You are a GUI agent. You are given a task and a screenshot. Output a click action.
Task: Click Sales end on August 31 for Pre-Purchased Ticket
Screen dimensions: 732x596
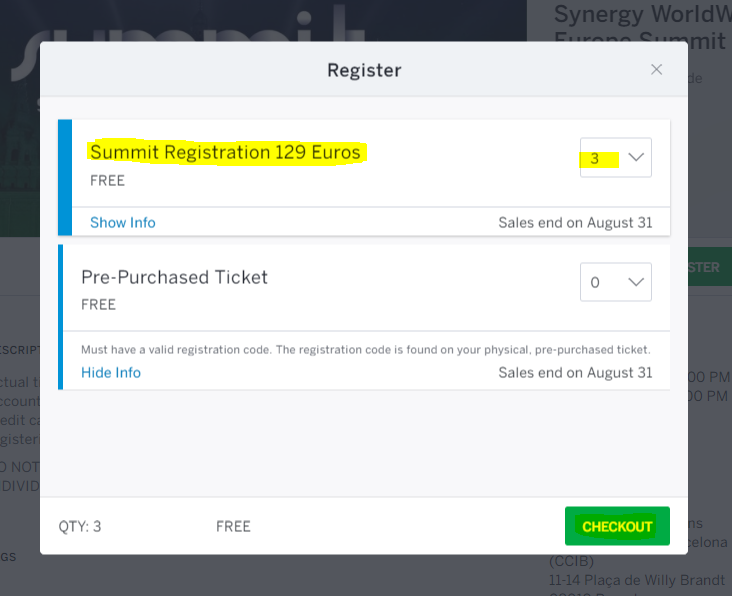[575, 372]
